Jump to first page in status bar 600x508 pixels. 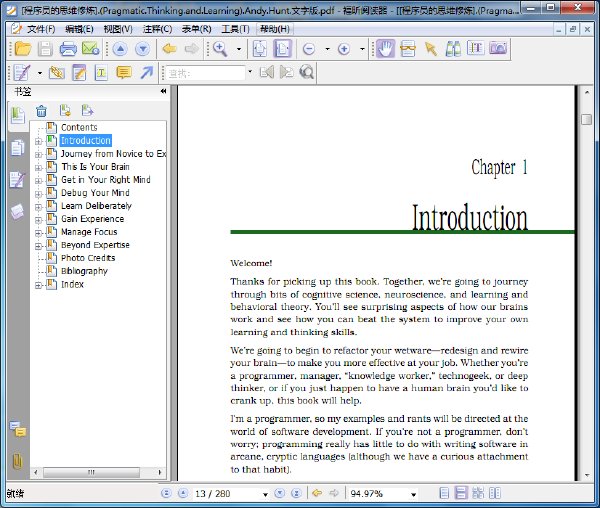[166, 493]
